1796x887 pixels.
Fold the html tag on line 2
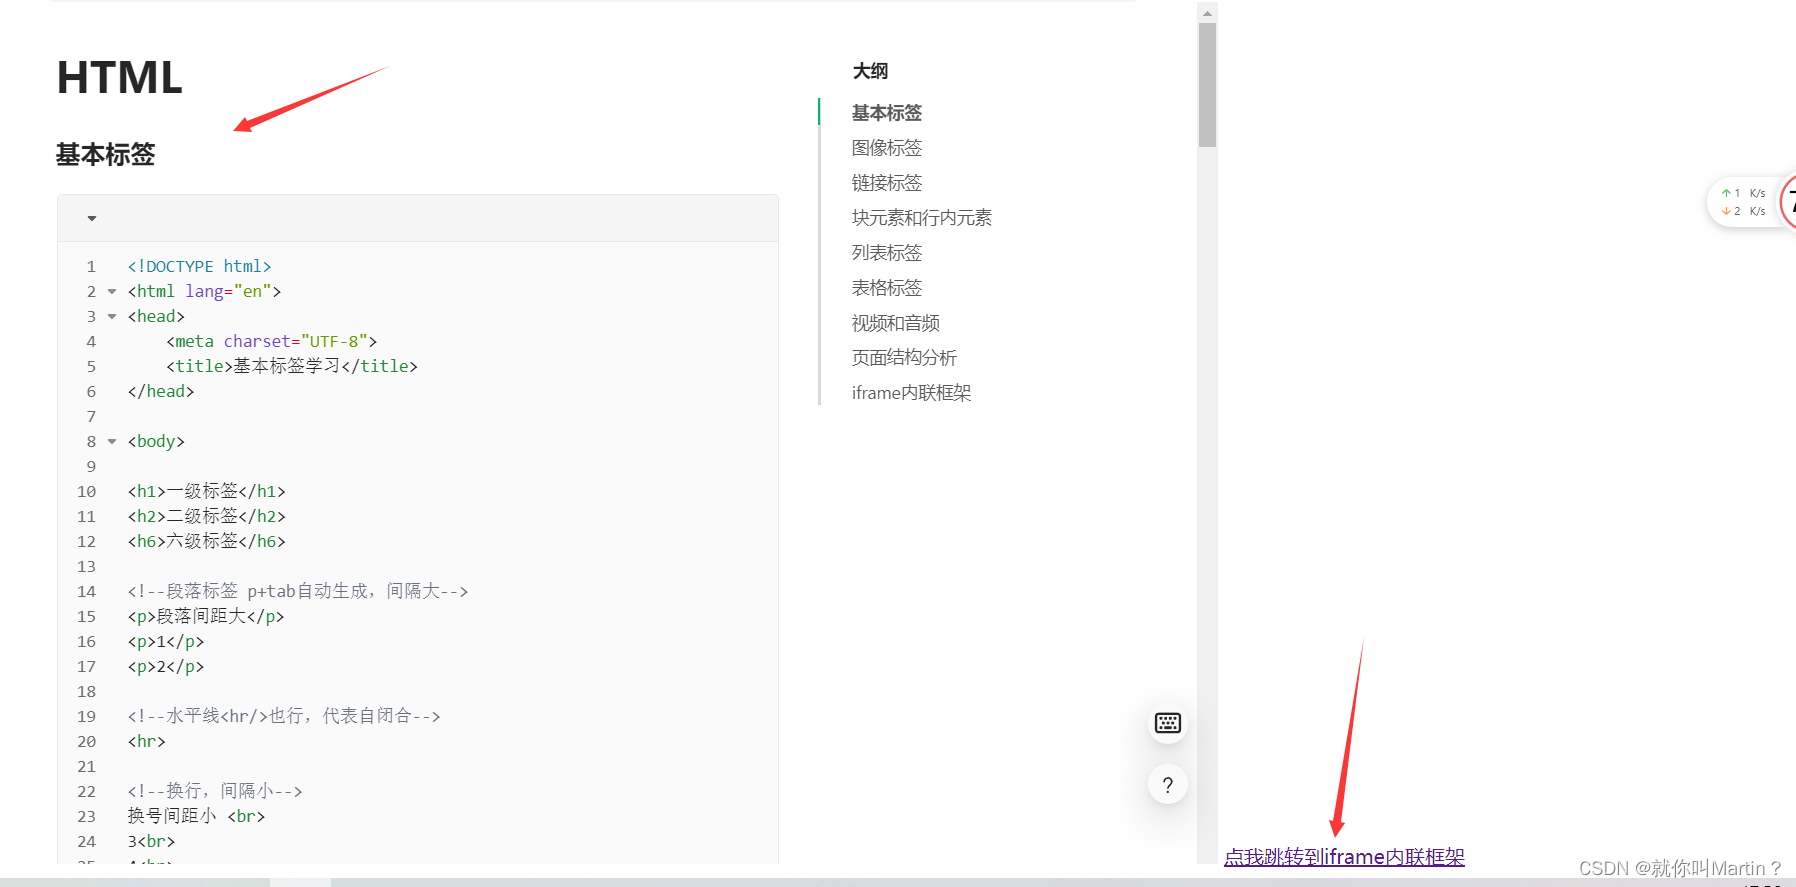coord(112,292)
